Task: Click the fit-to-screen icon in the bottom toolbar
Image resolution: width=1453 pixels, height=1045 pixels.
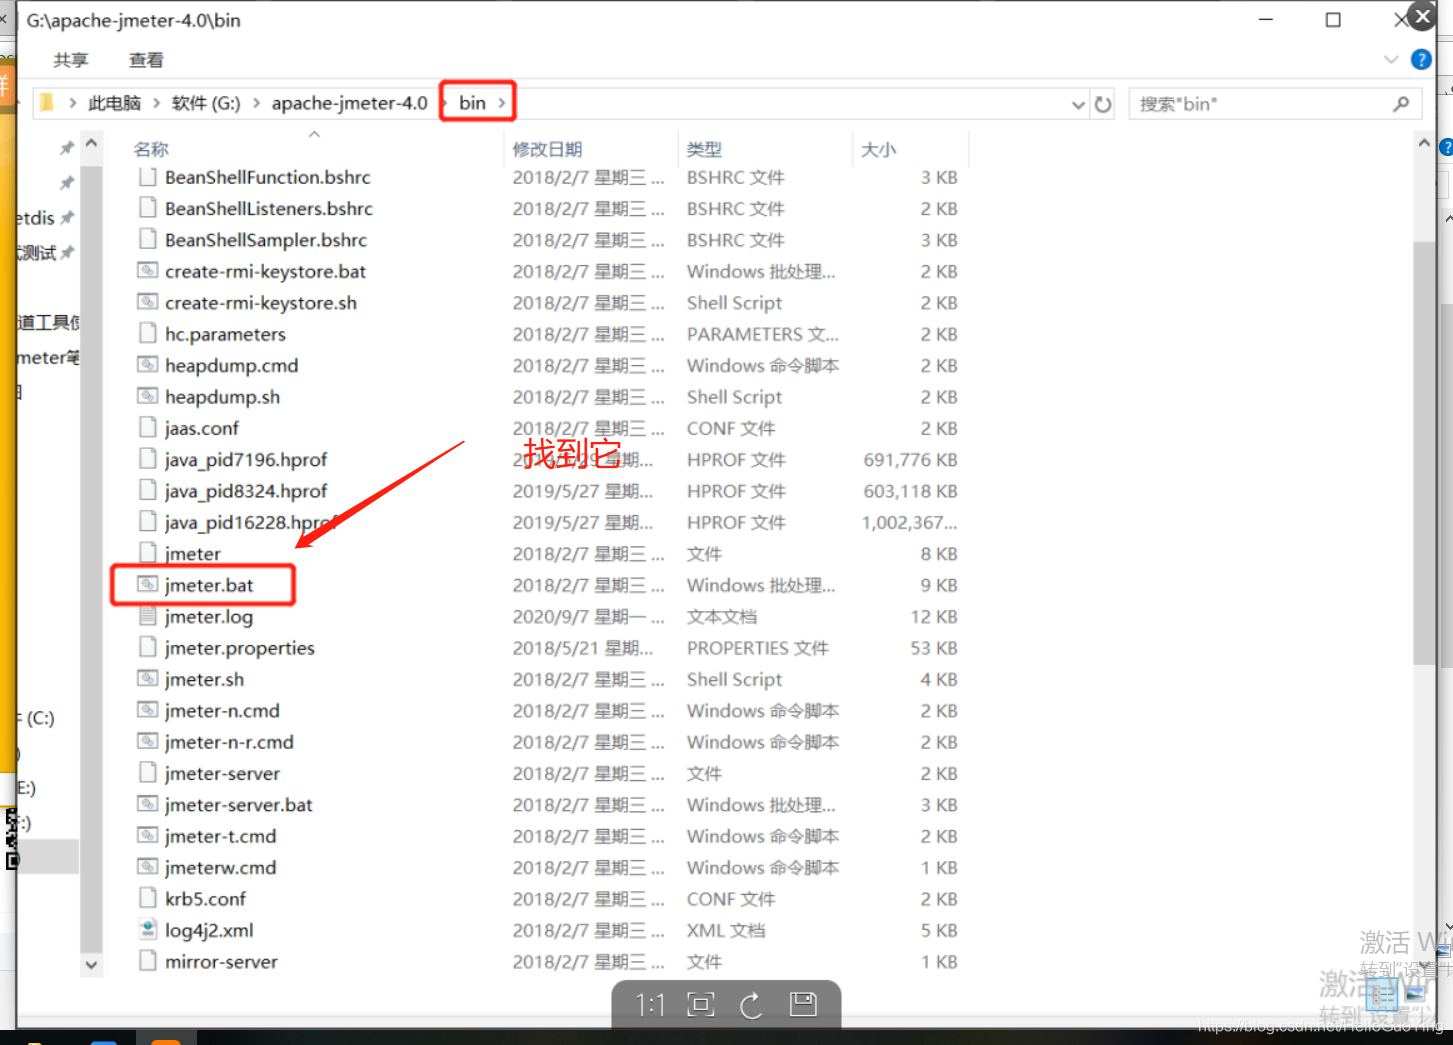Action: (x=700, y=1004)
